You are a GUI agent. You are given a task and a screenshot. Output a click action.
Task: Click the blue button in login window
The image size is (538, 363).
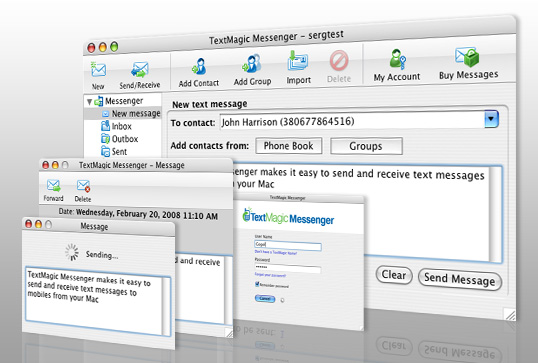click(265, 298)
